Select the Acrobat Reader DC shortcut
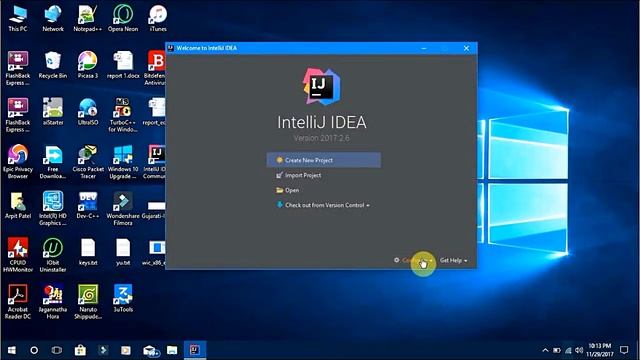Screen dimensions: 640x360 18,302
